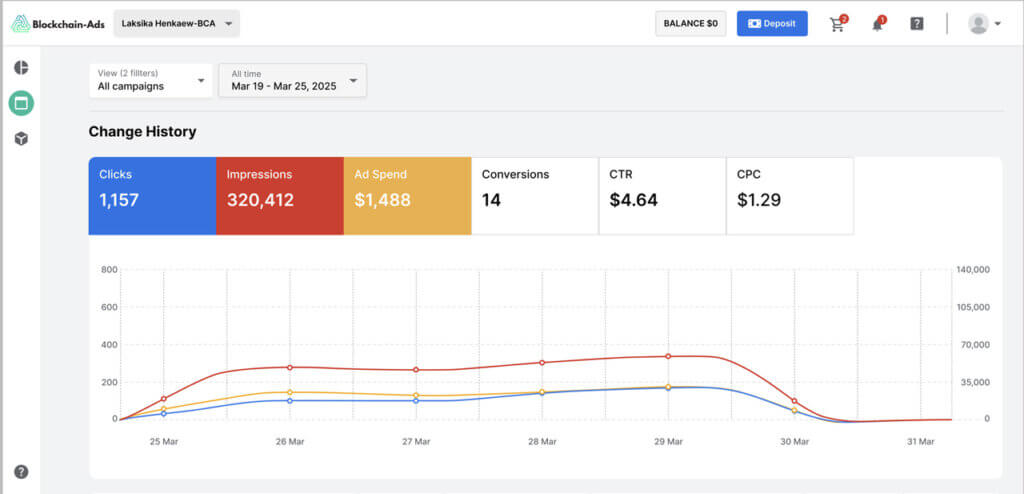1024x494 pixels.
Task: Open the notifications bell icon
Action: coord(878,24)
